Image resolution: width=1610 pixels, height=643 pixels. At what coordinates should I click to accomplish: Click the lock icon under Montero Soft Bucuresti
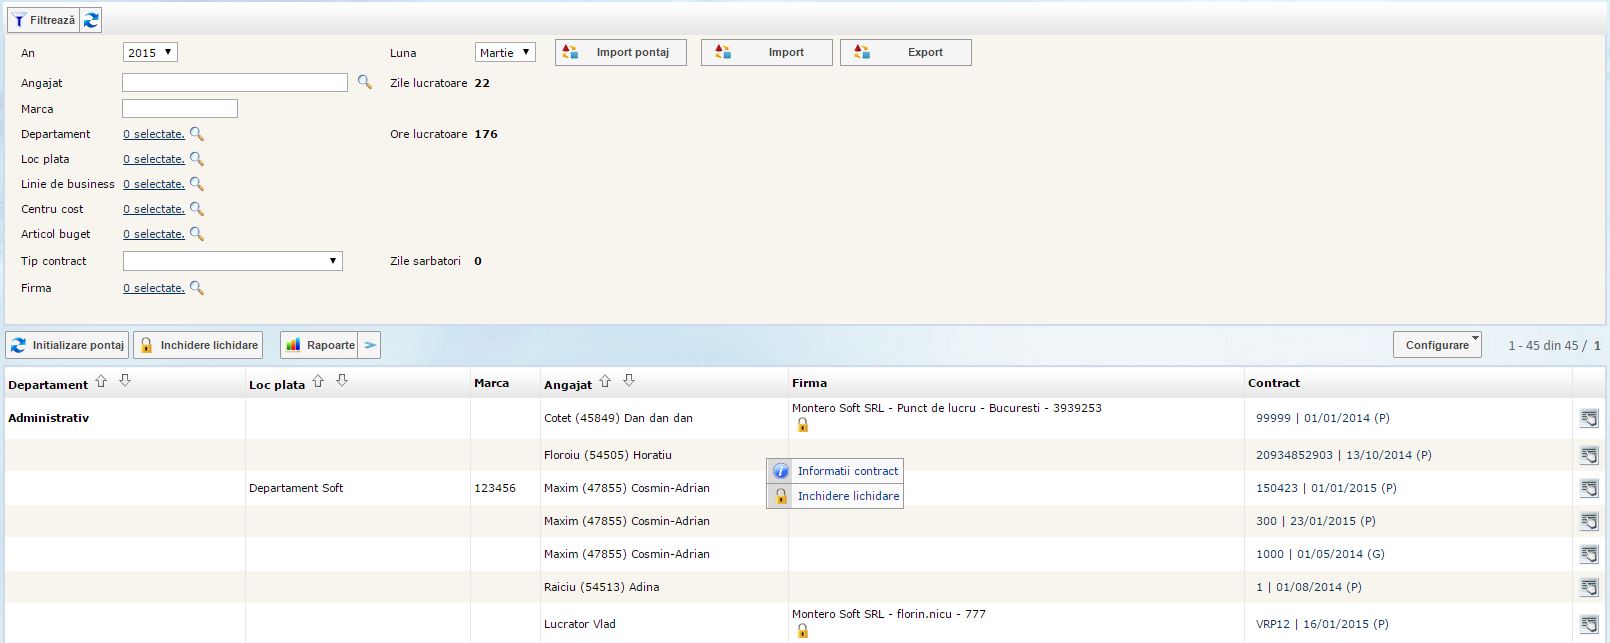click(802, 425)
